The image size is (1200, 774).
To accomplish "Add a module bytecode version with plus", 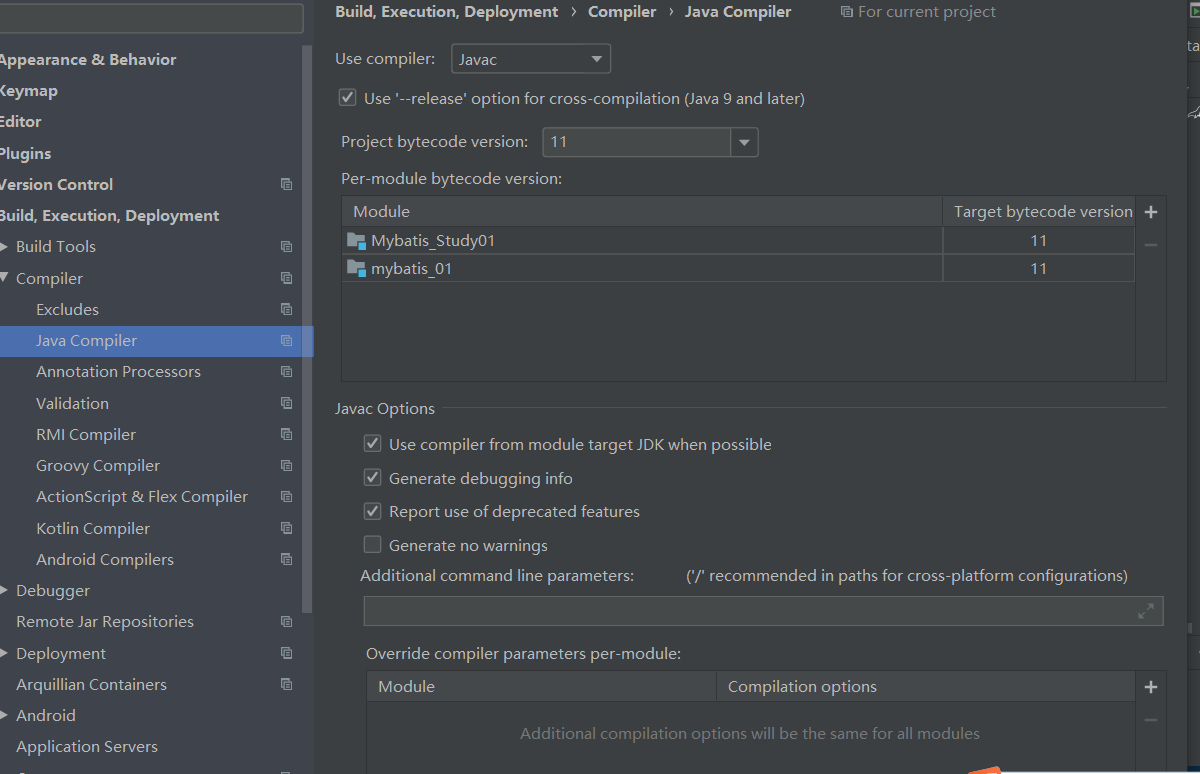I will click(1151, 212).
